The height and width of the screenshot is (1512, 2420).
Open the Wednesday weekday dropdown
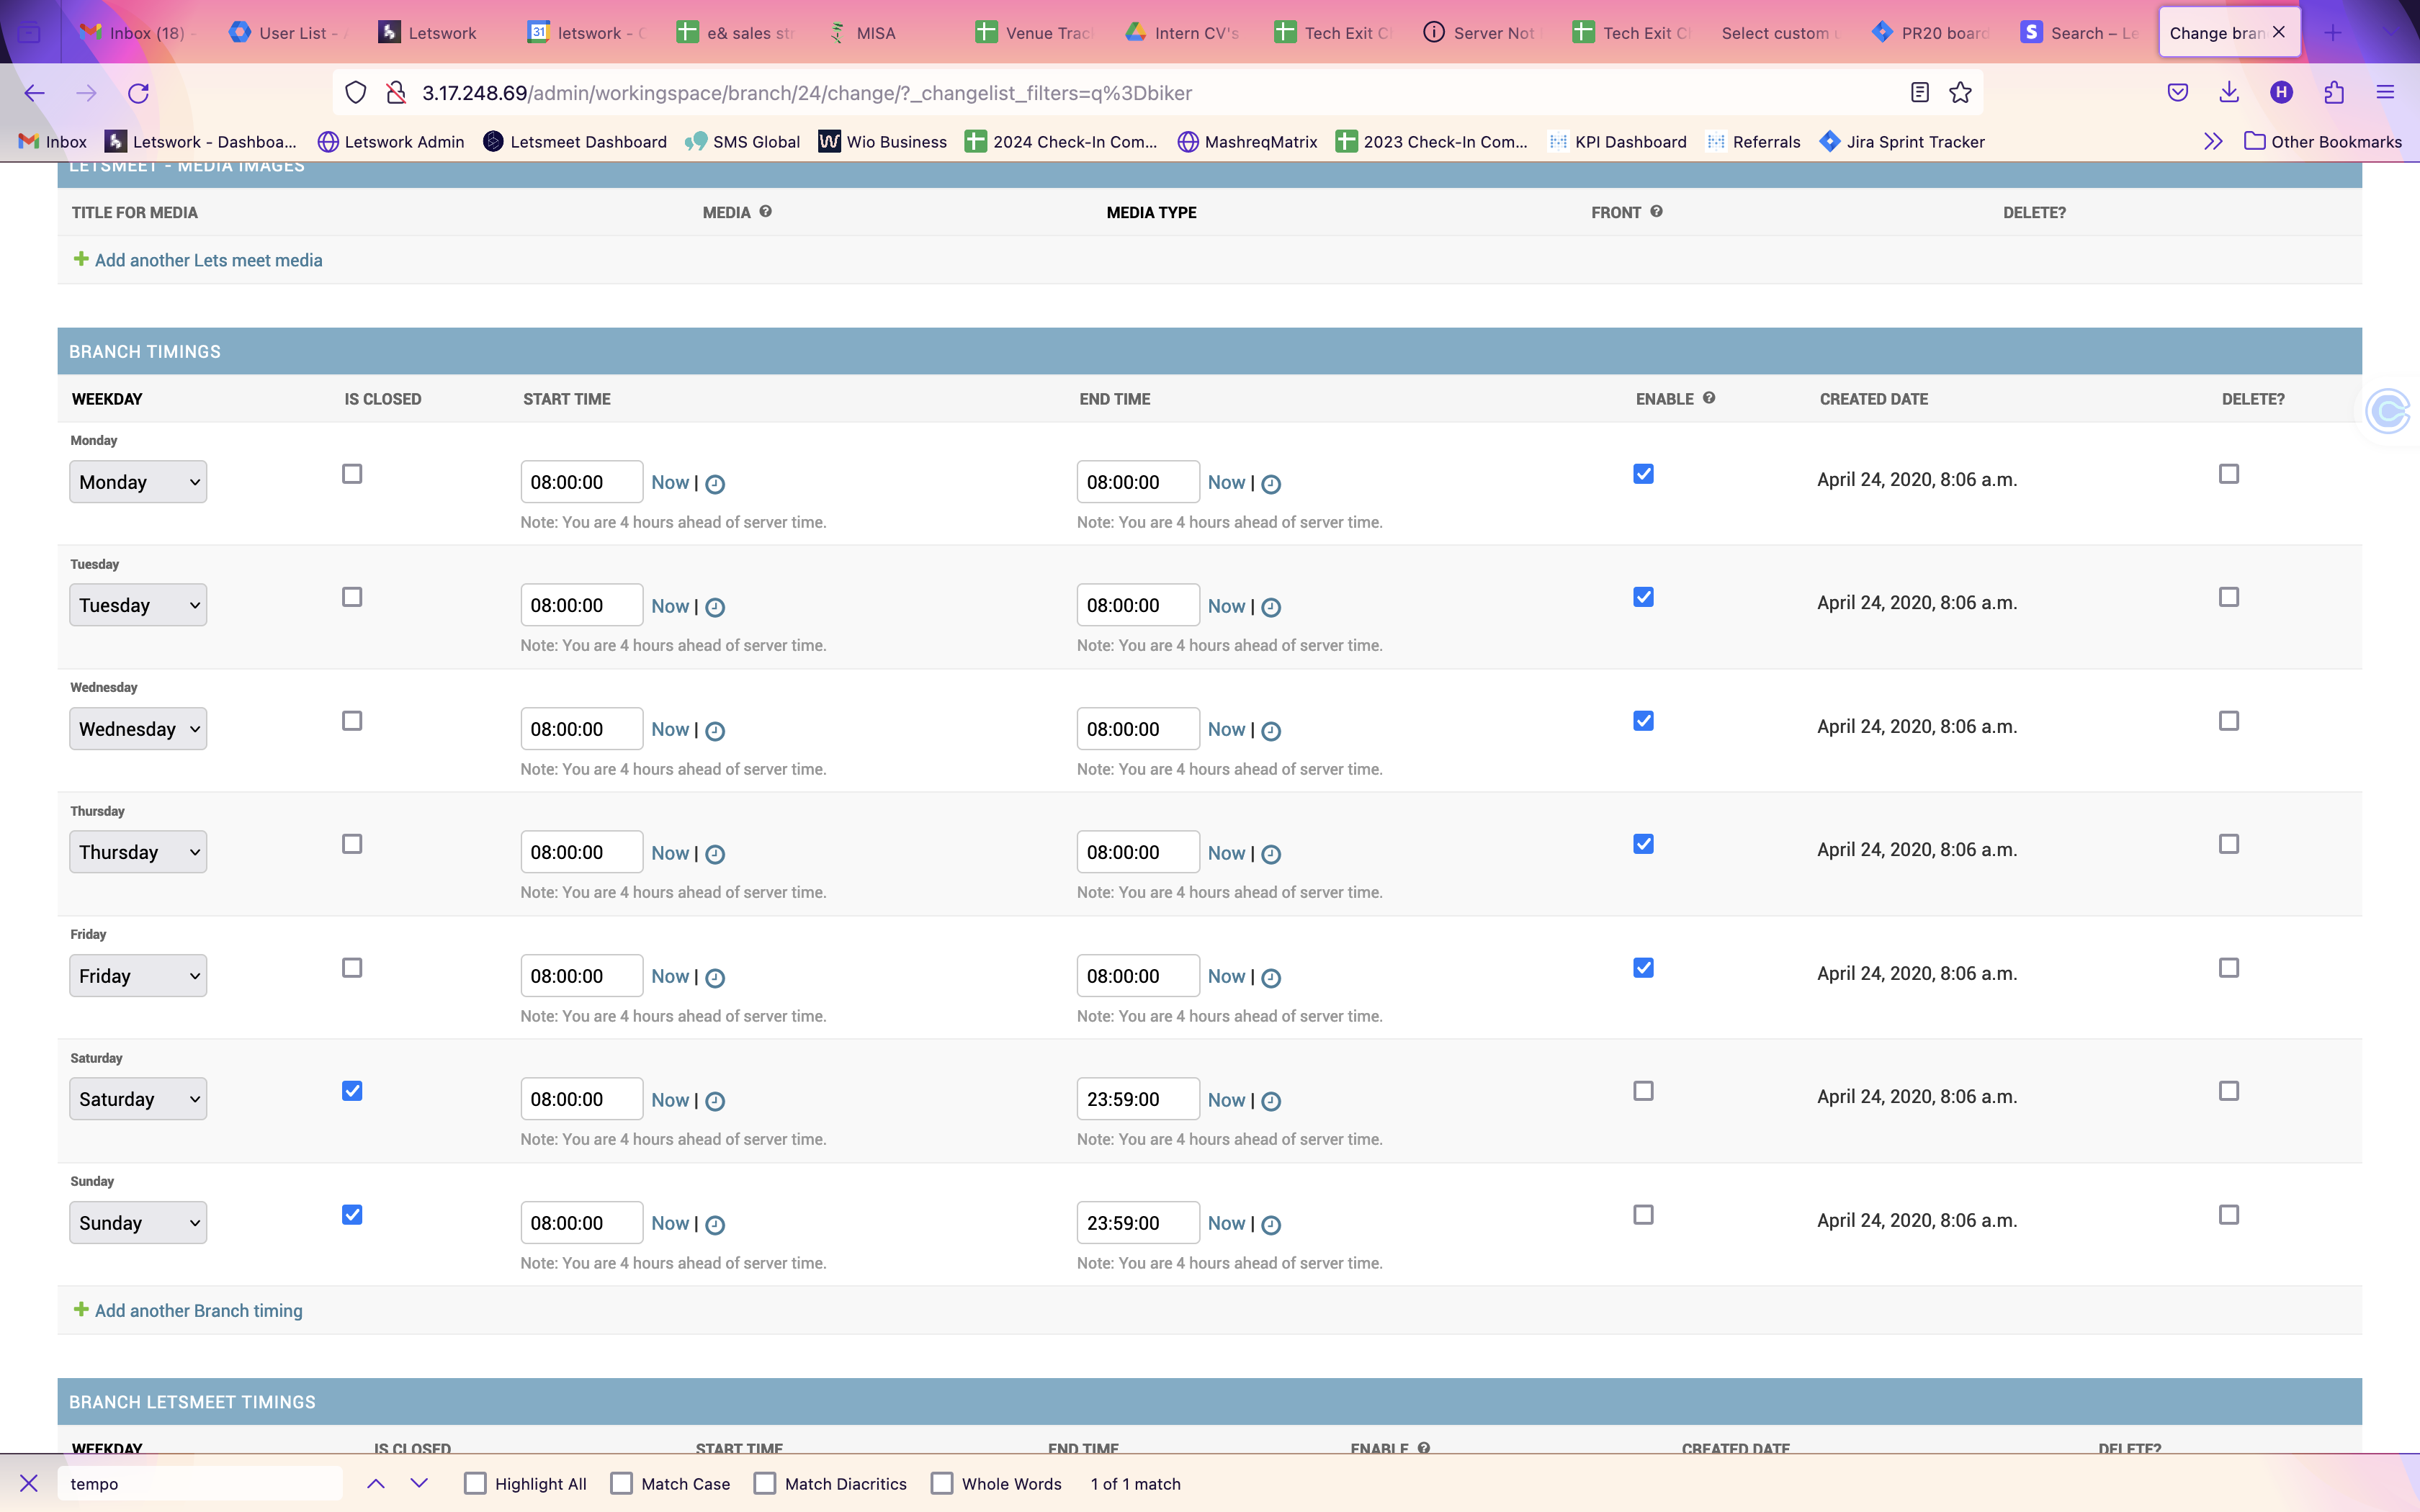(x=138, y=729)
